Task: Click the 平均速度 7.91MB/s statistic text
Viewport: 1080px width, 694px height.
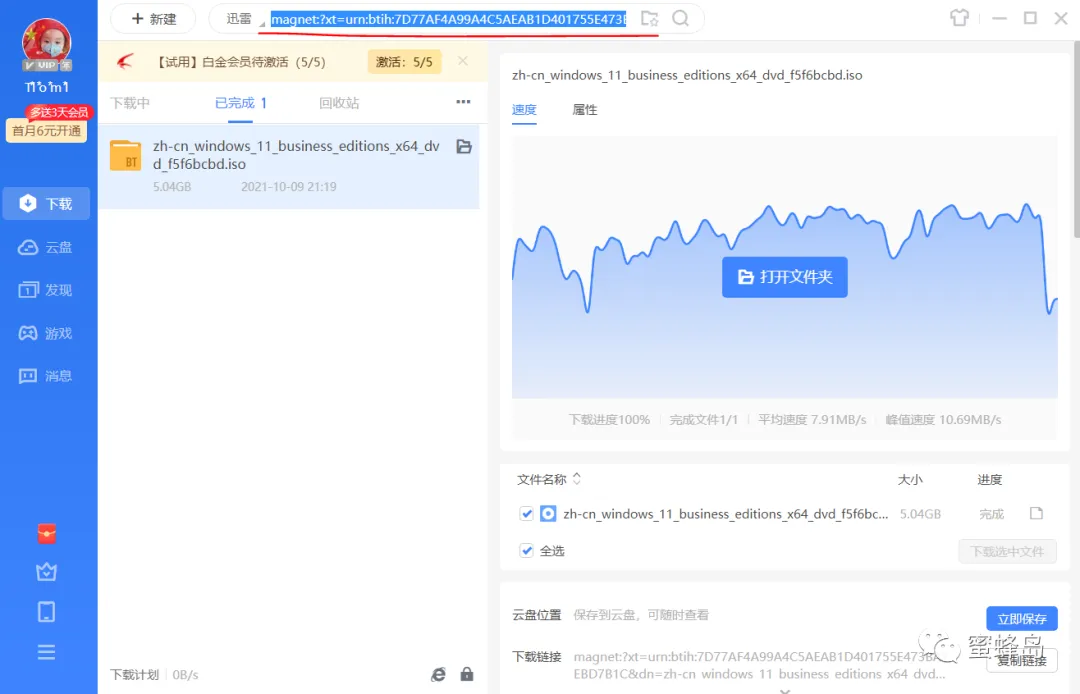Action: [812, 419]
